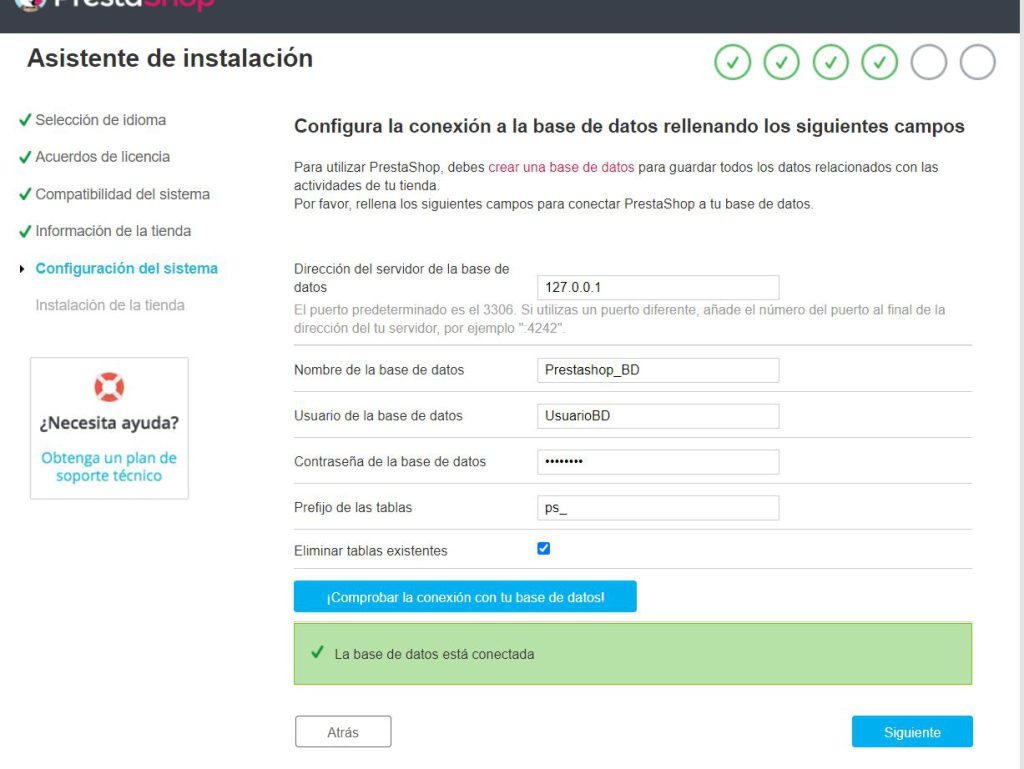Open Información de la tienda step

[113, 231]
